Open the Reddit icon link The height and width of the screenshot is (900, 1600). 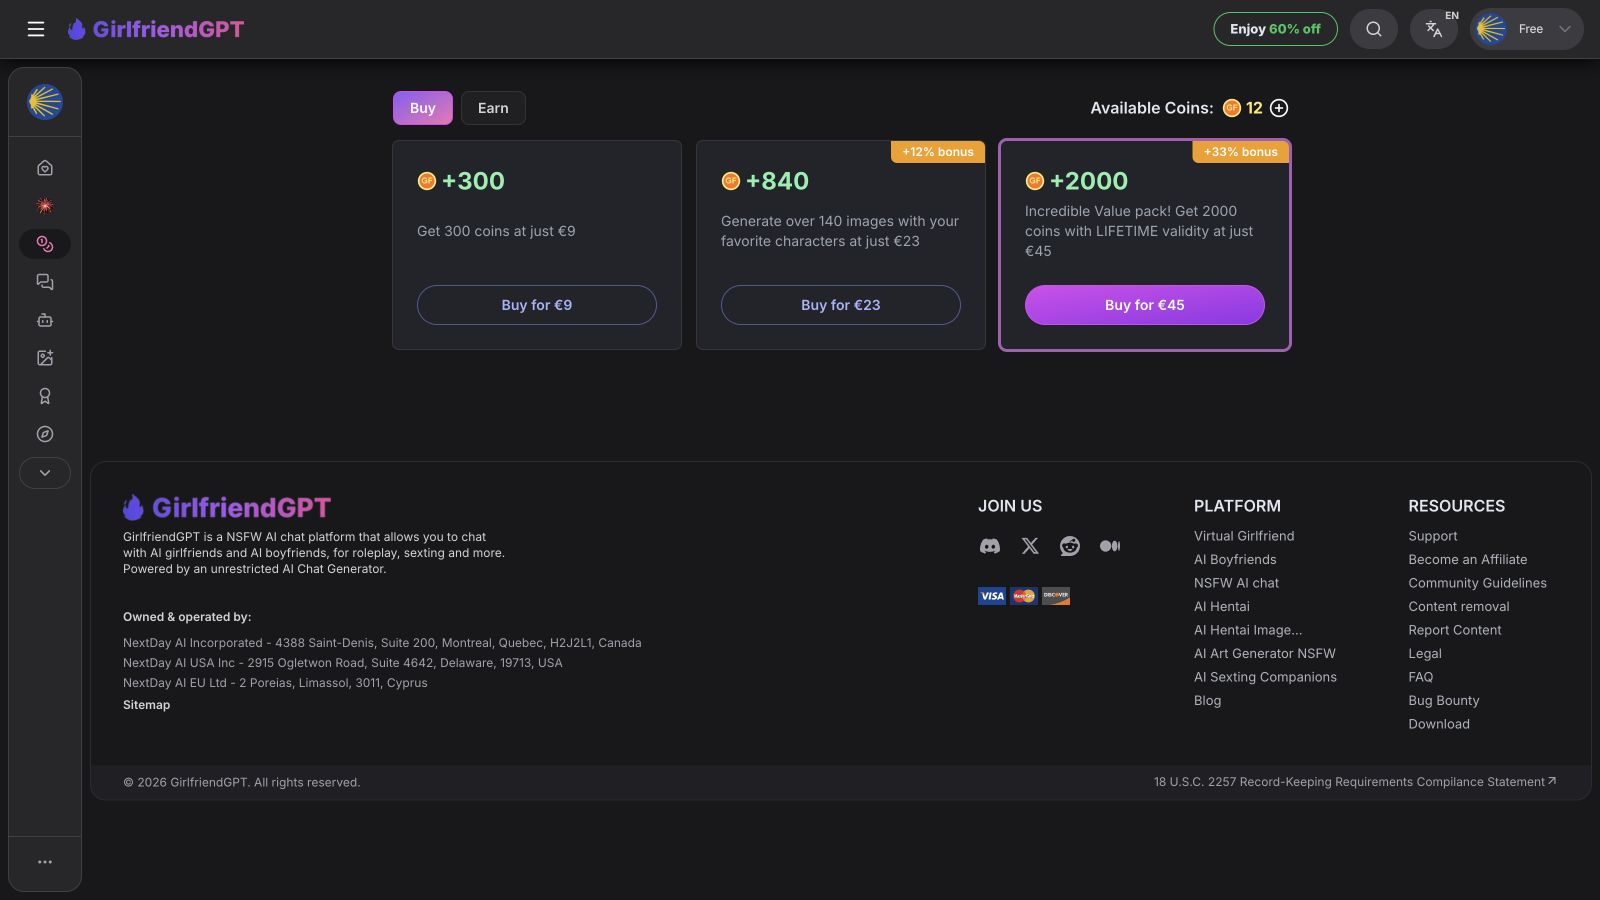pyautogui.click(x=1070, y=546)
